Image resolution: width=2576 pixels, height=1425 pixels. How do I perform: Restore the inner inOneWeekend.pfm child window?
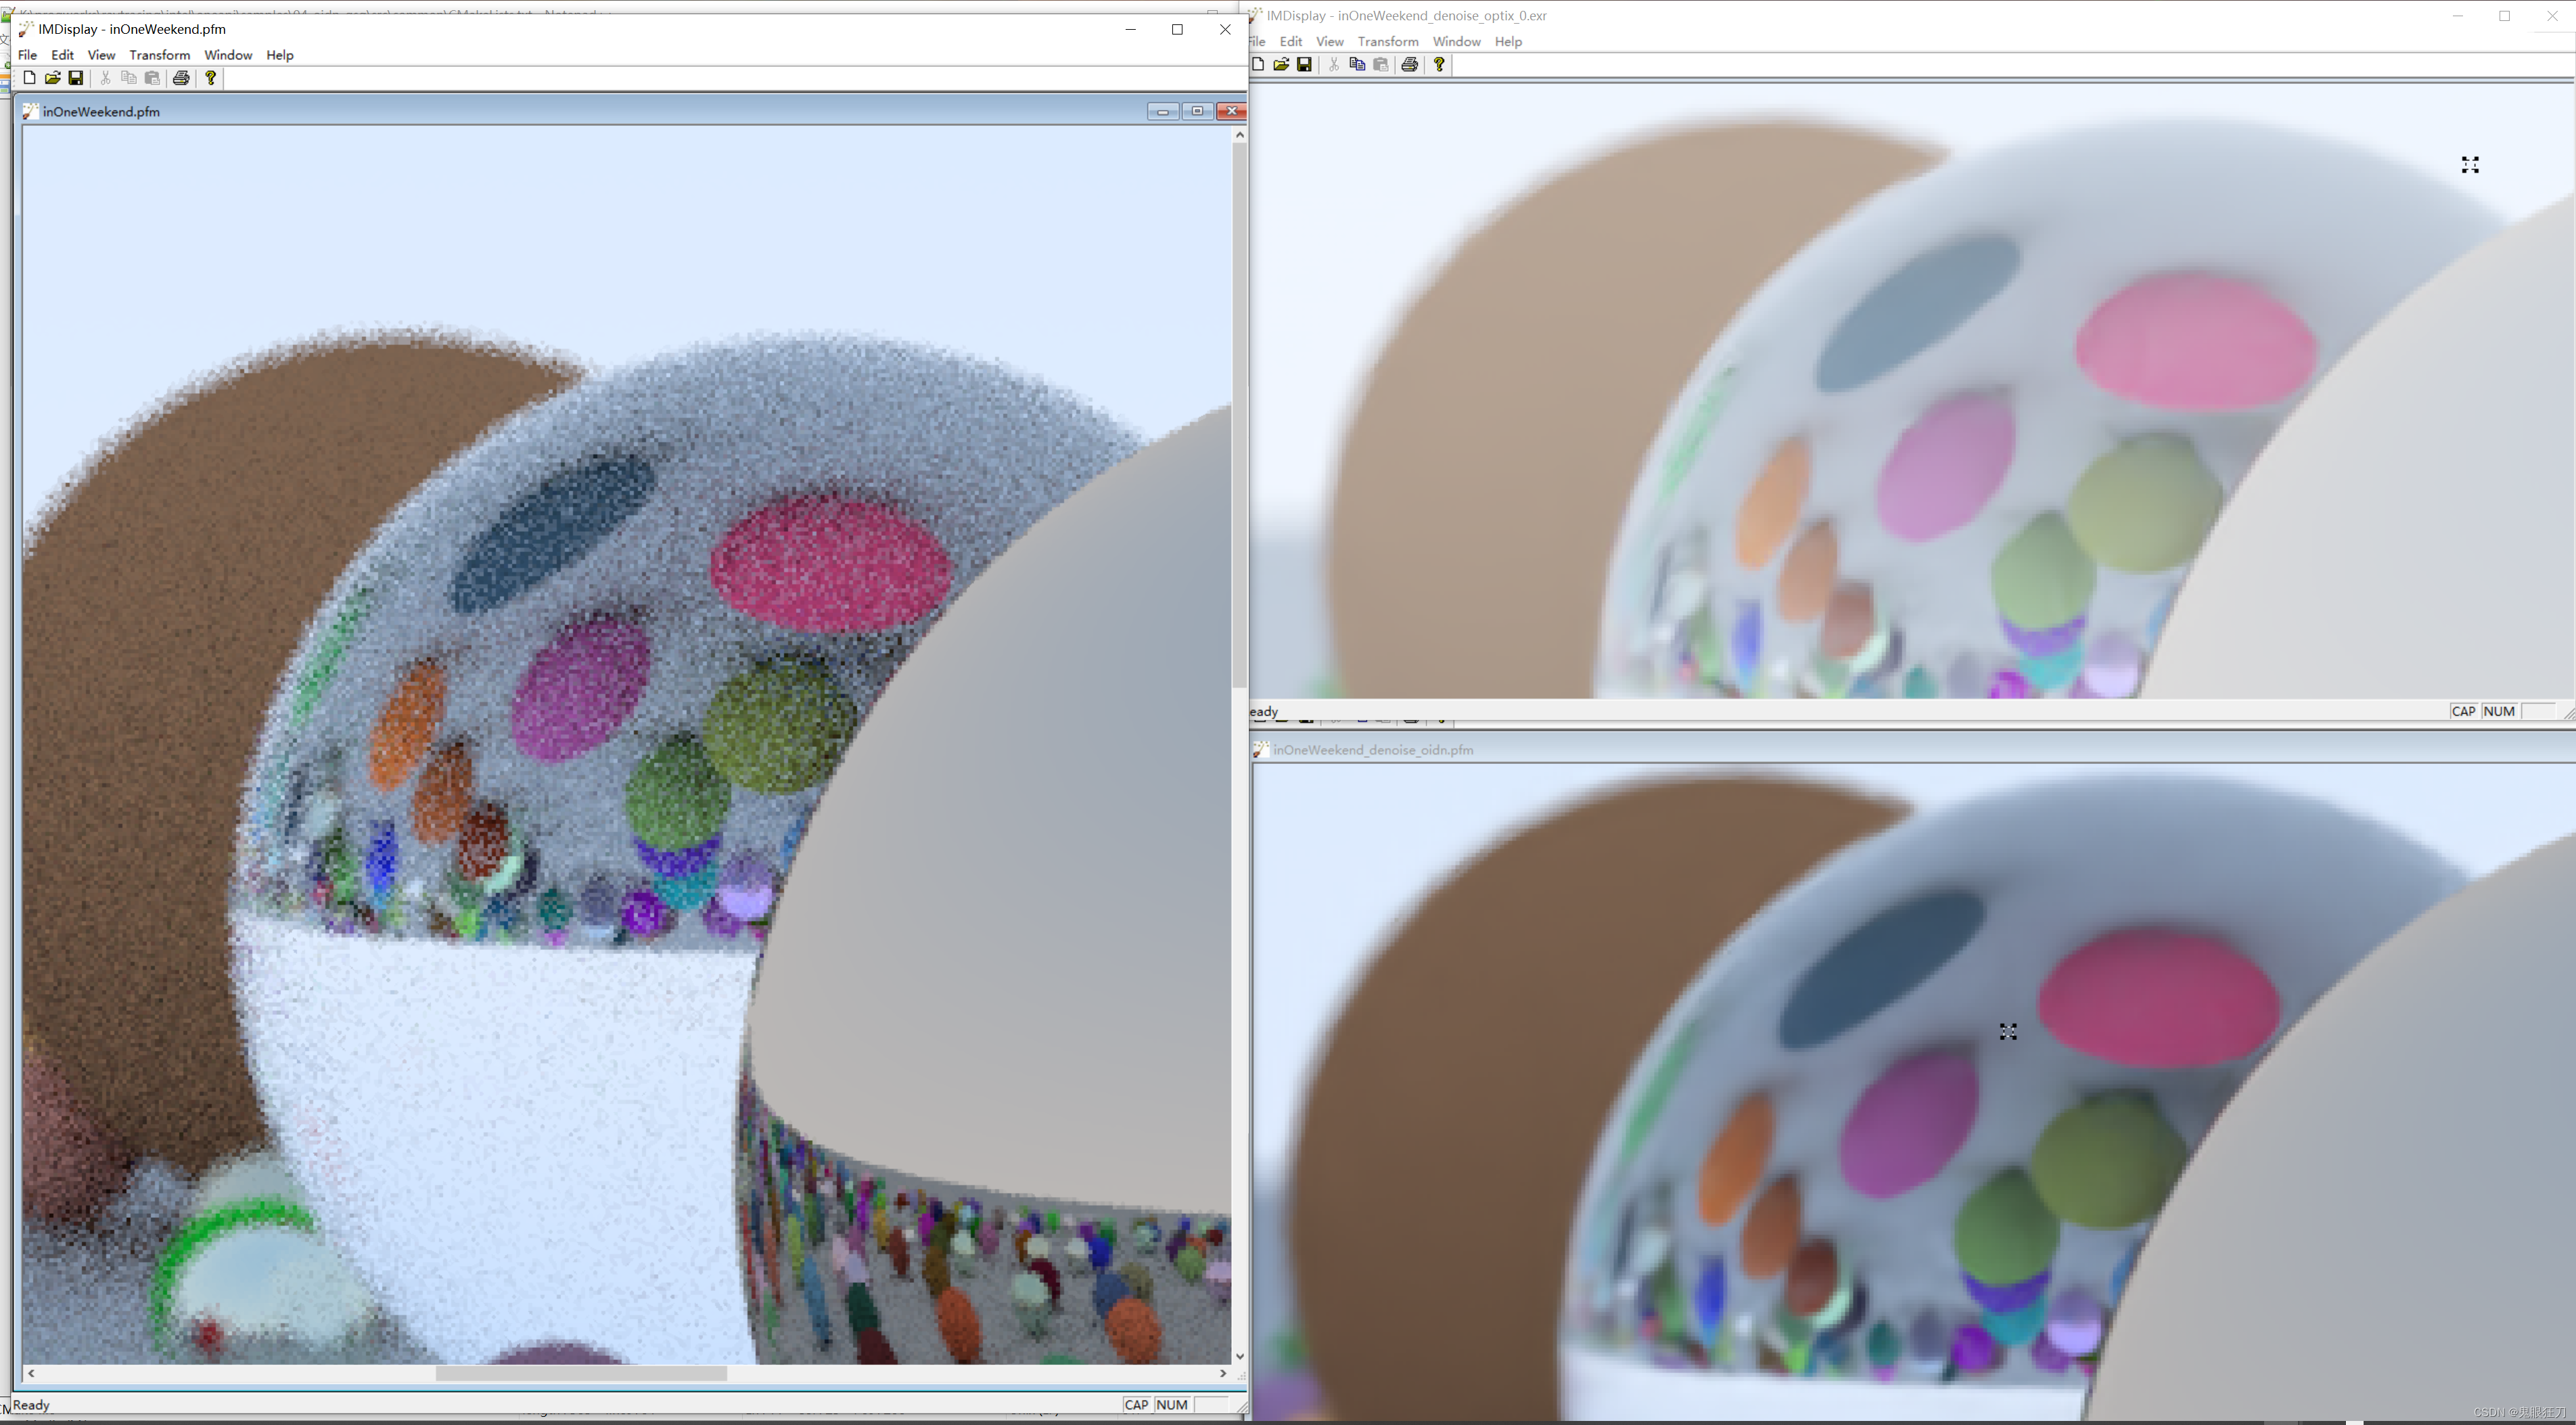tap(1197, 111)
